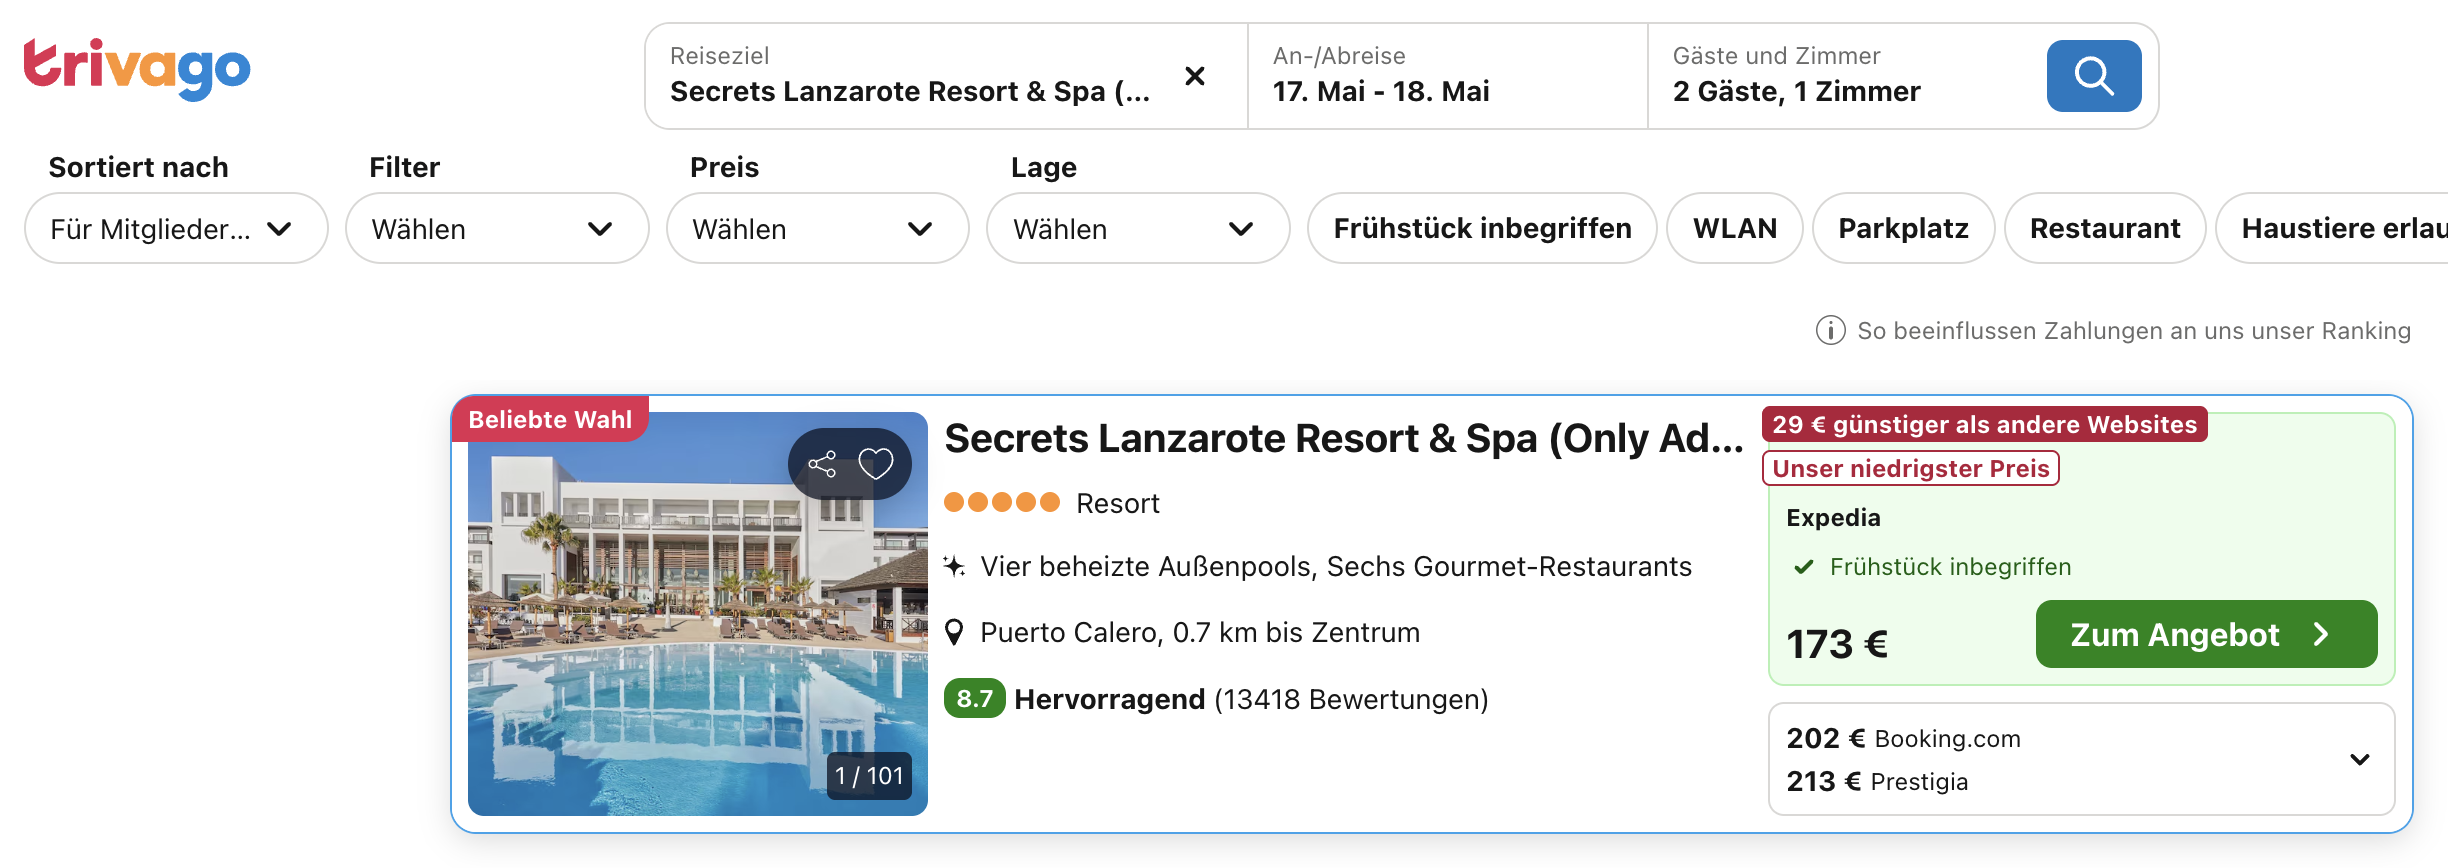
Task: Click the An-/Abreise date field
Action: (1446, 76)
